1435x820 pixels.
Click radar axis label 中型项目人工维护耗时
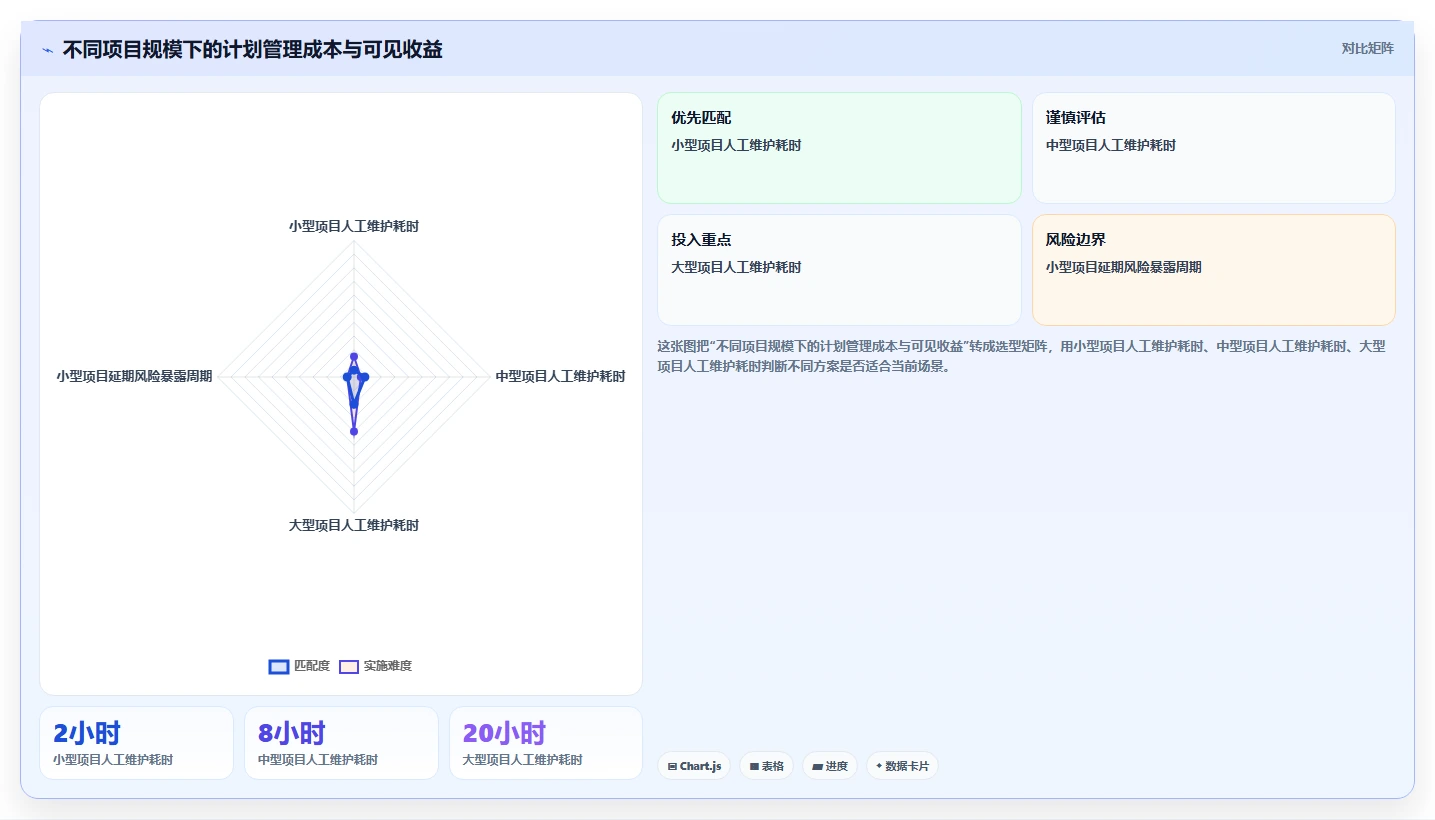click(560, 377)
